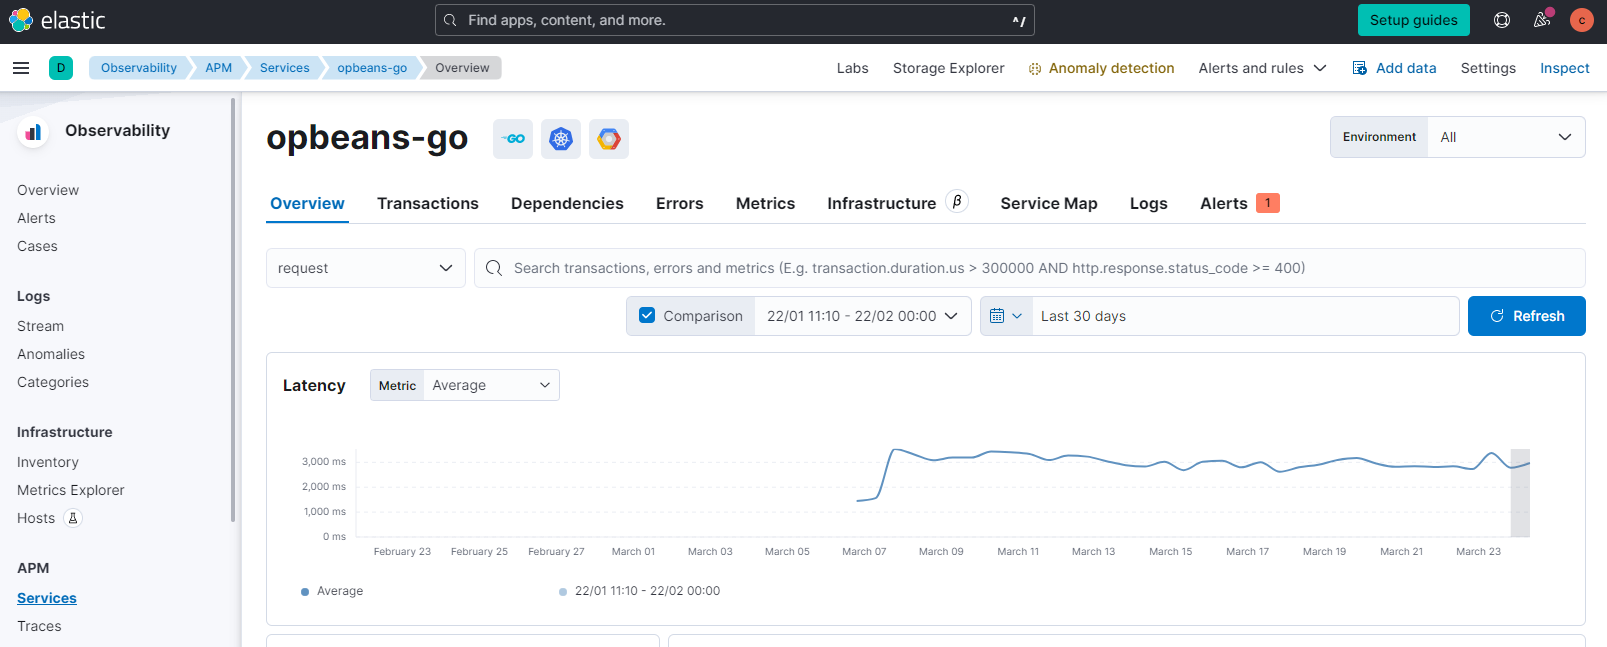Screen dimensions: 1607x647
Task: Click the green D space avatar
Action: click(61, 68)
